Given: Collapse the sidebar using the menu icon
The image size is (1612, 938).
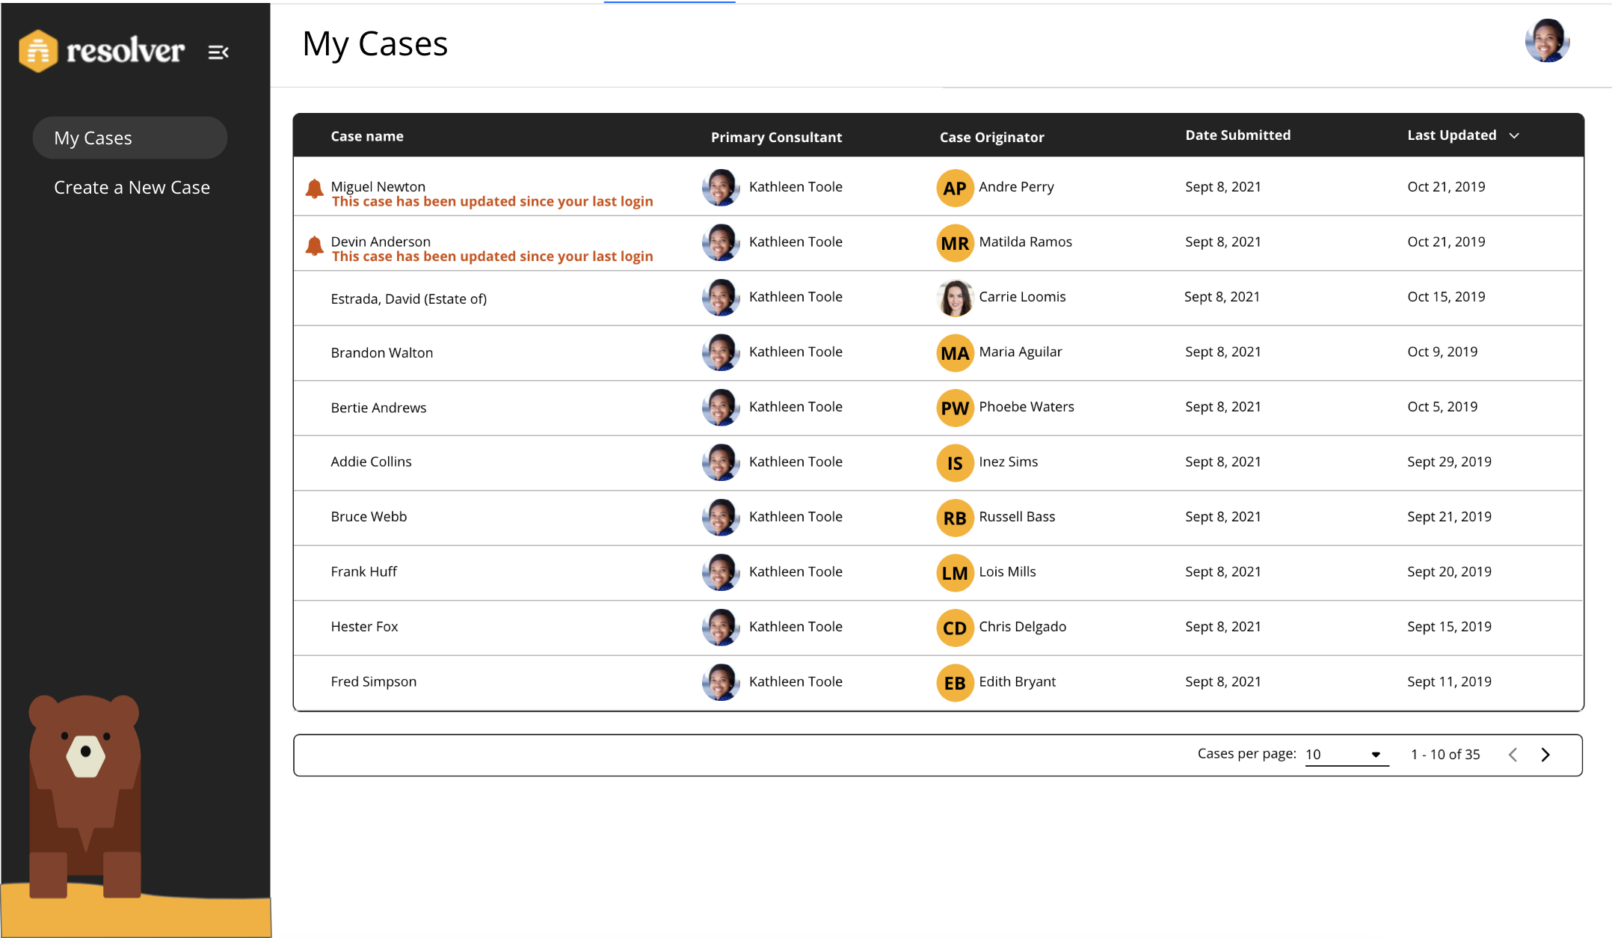Looking at the screenshot, I should (218, 52).
